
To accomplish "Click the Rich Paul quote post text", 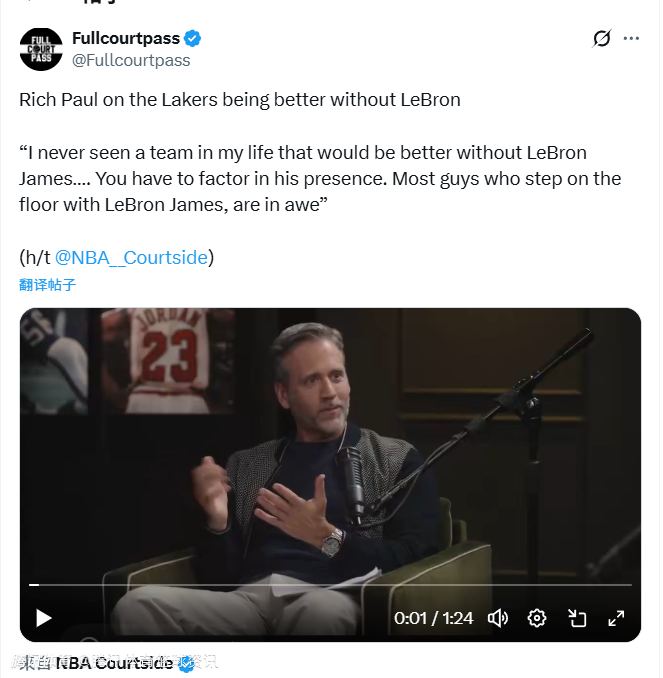I will pyautogui.click(x=320, y=178).
